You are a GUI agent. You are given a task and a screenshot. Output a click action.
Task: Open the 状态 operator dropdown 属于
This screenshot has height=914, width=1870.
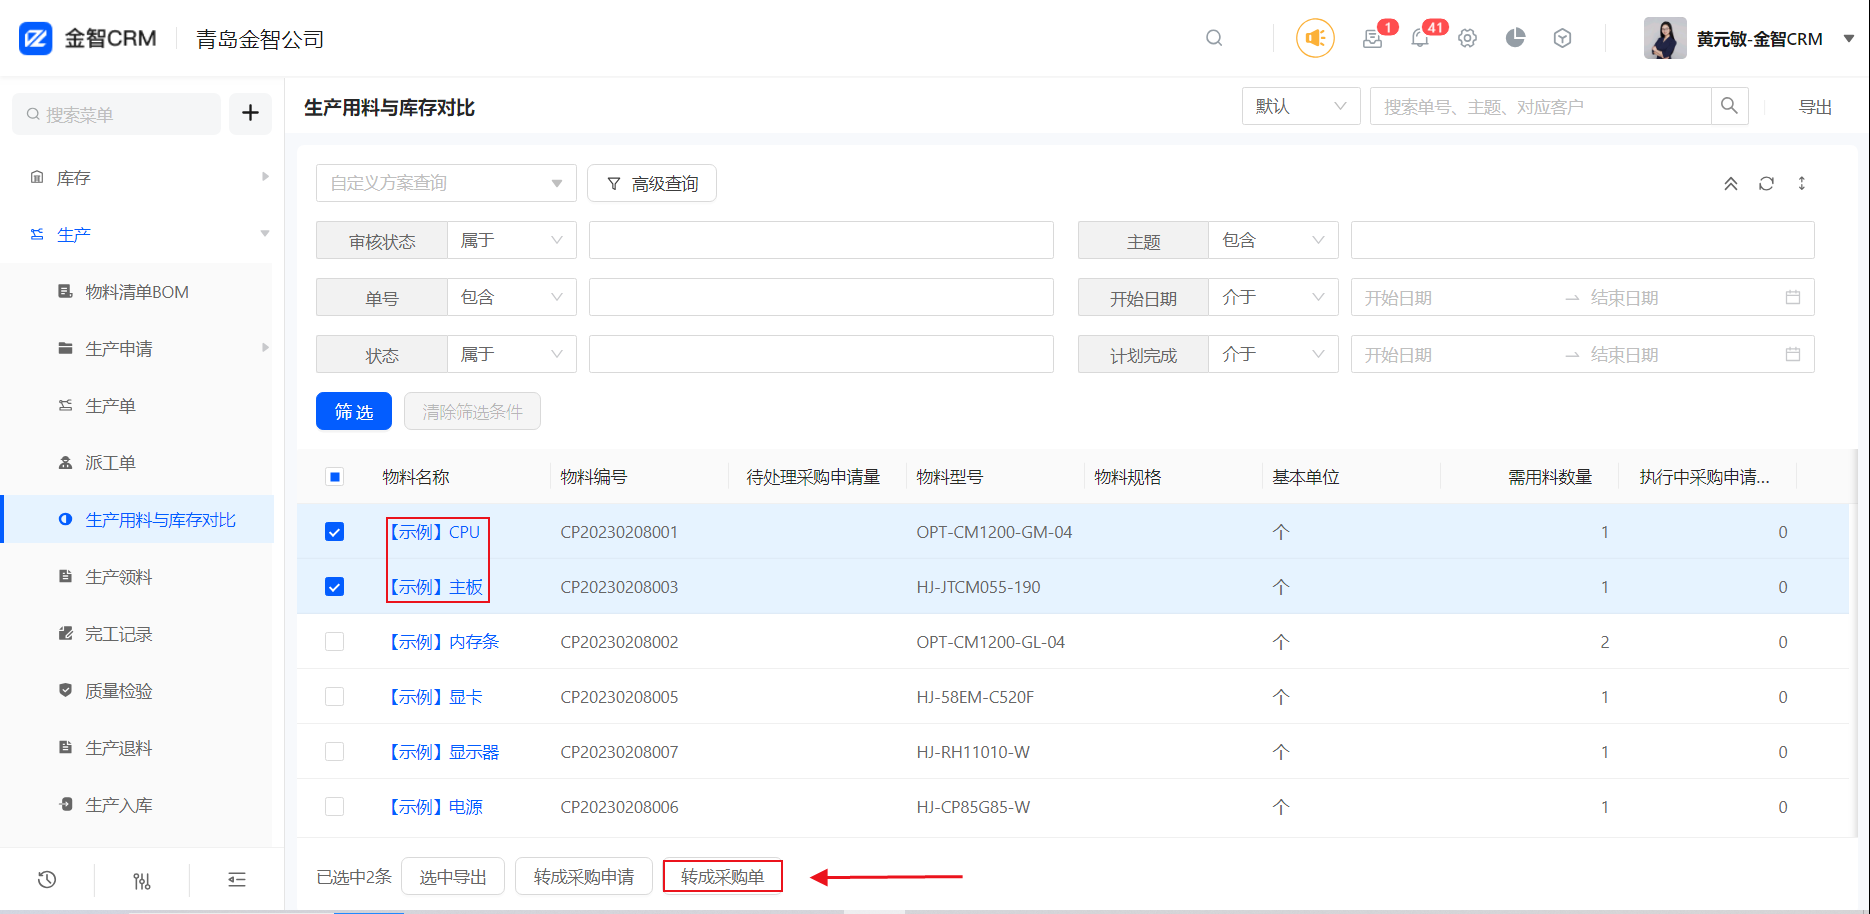(511, 354)
